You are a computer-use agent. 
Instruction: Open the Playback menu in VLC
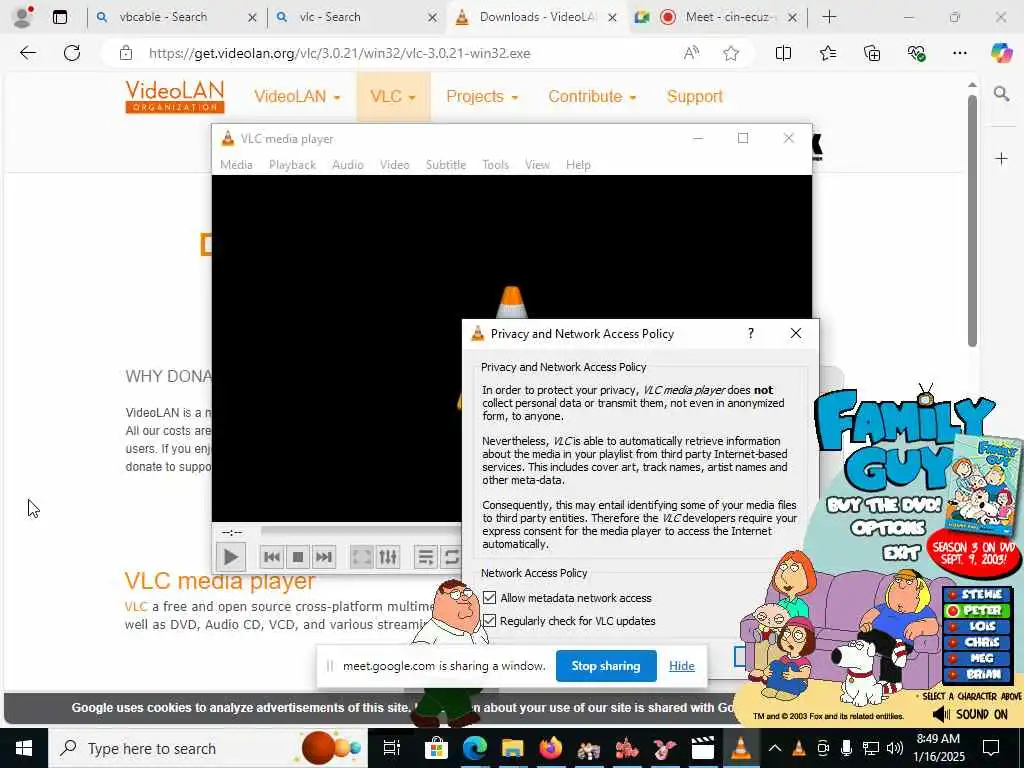click(293, 165)
